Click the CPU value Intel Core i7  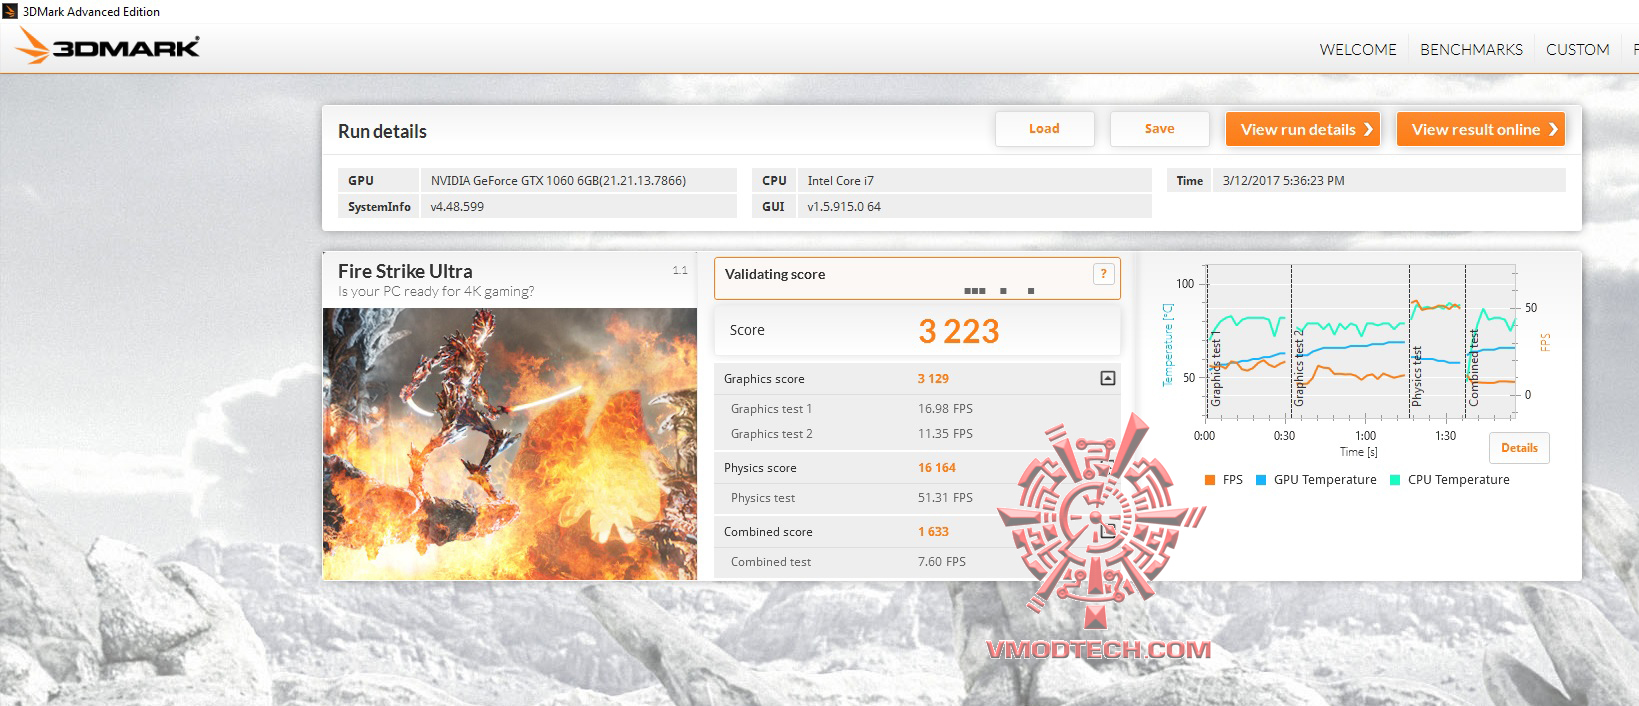[840, 181]
